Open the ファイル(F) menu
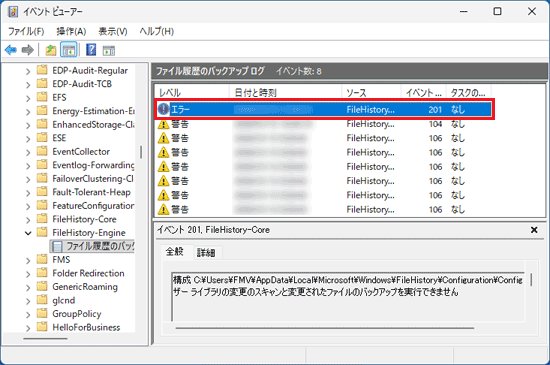Screen dimensions: 550x365 tap(26, 32)
